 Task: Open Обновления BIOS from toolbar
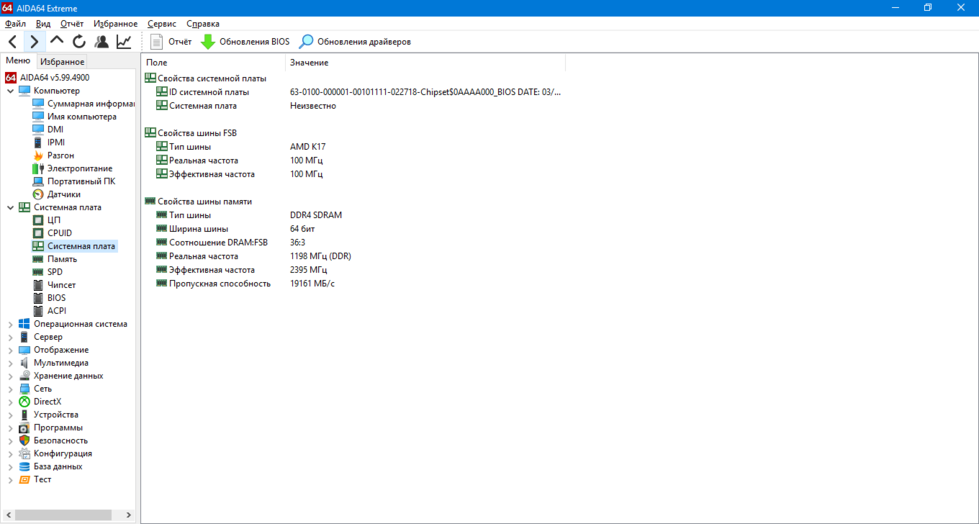click(x=245, y=42)
